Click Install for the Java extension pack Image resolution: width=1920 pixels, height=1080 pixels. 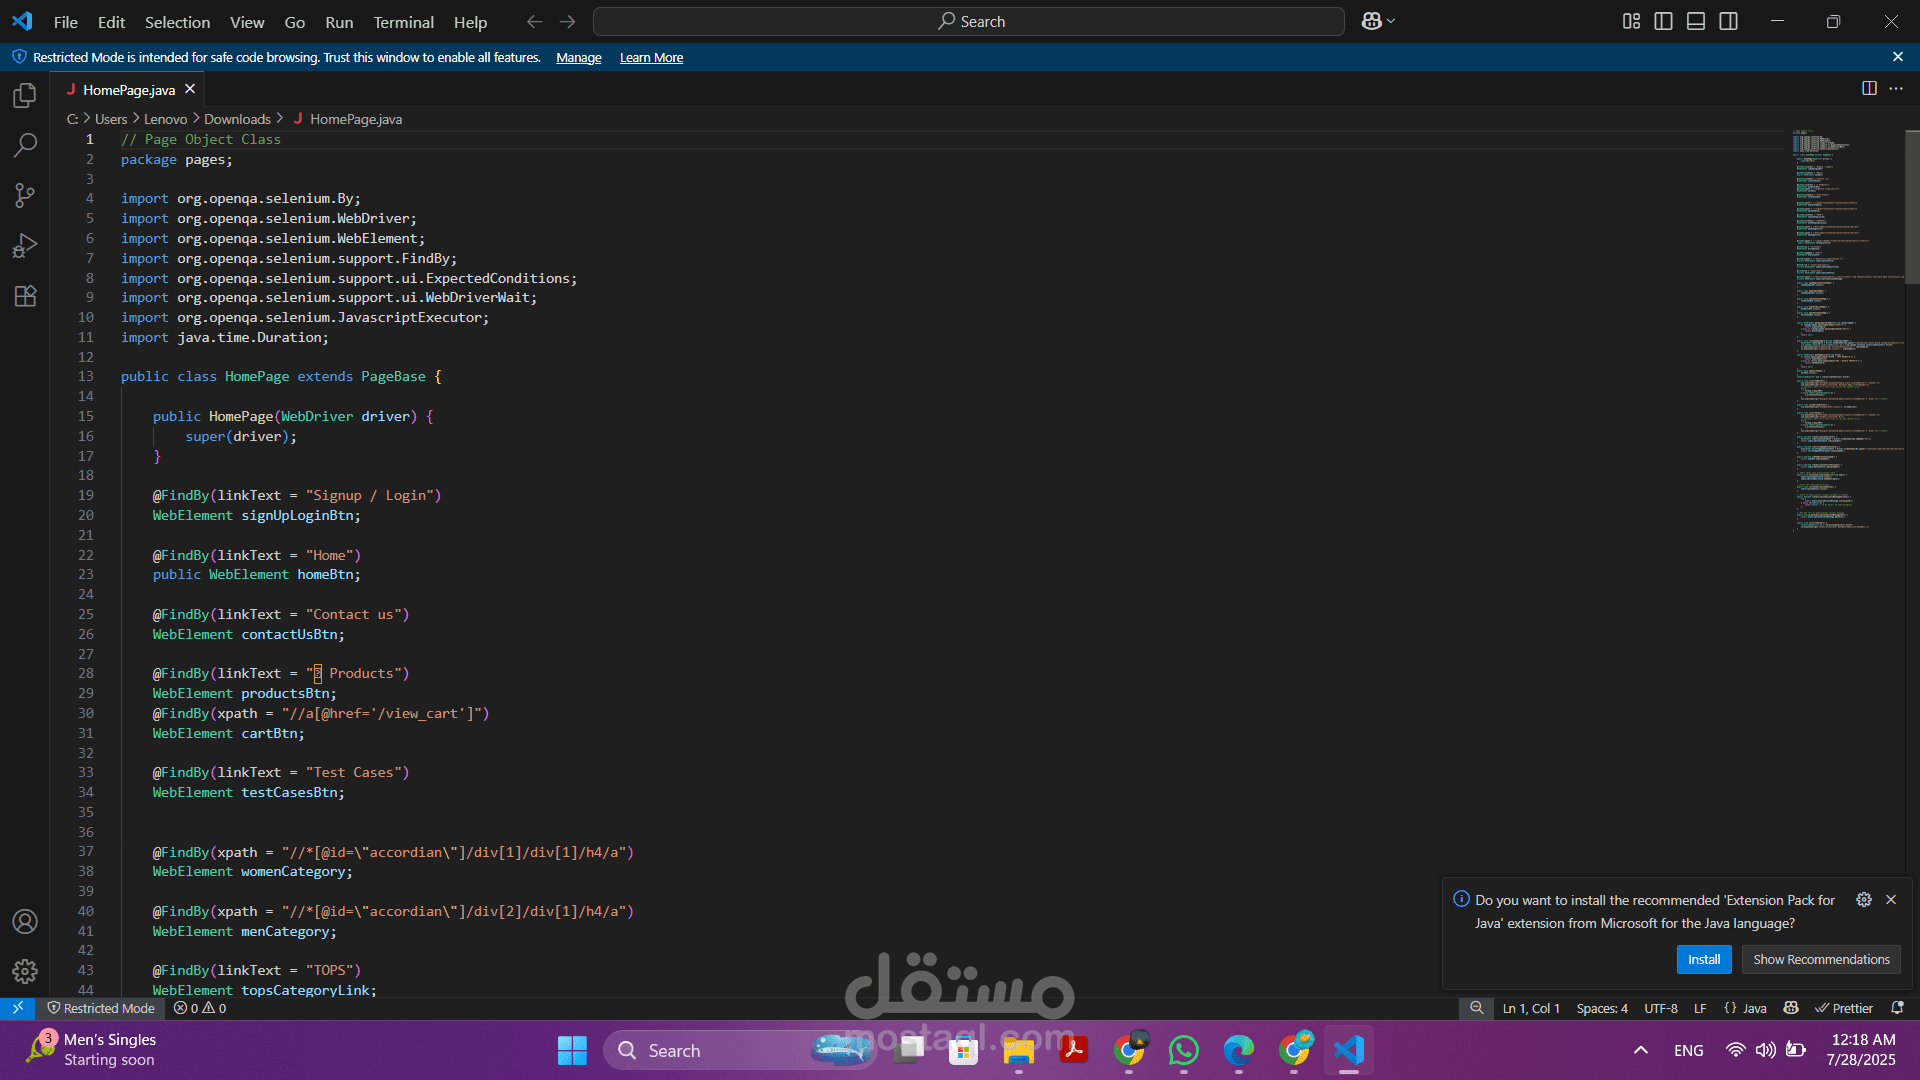click(1703, 959)
